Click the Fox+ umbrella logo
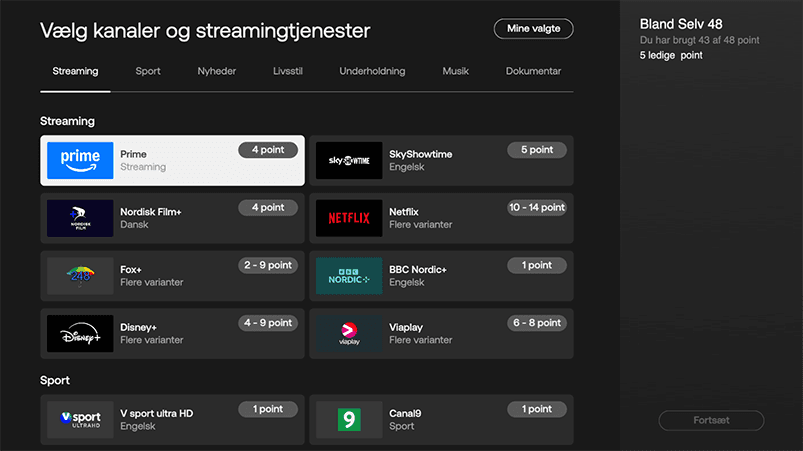The height and width of the screenshot is (451, 803). [x=80, y=276]
